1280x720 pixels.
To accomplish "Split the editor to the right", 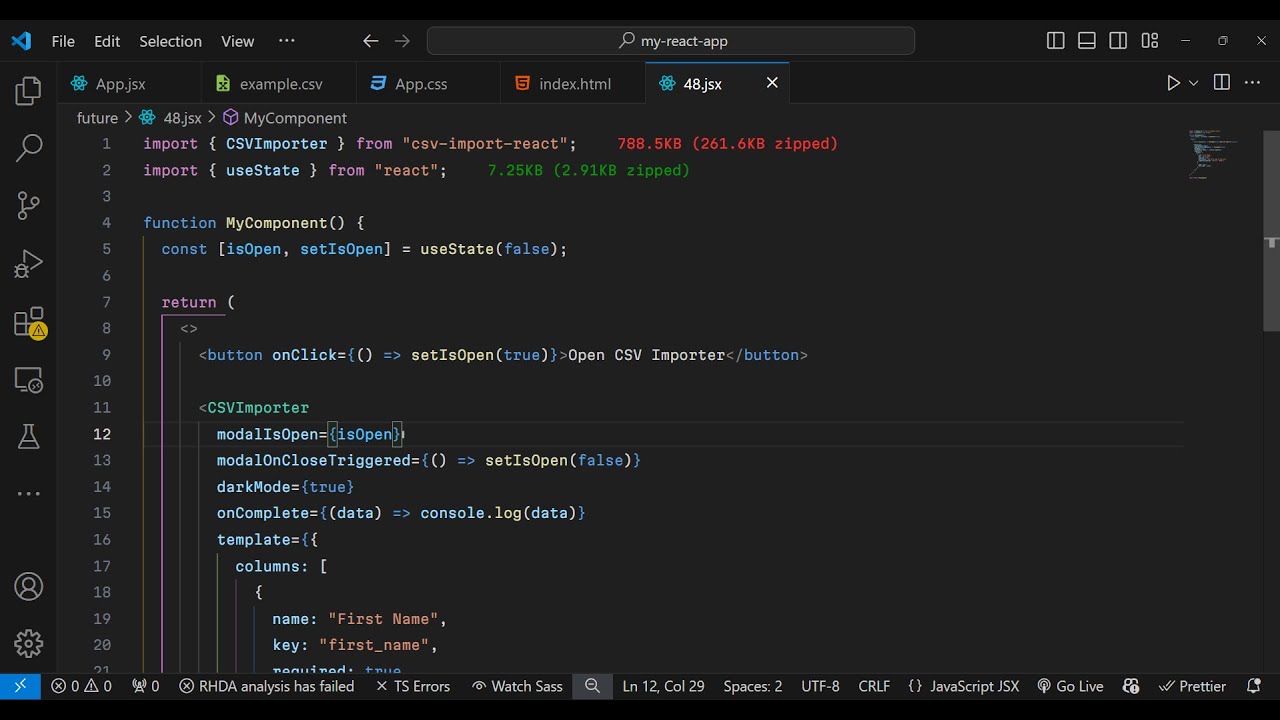I will click(1221, 83).
